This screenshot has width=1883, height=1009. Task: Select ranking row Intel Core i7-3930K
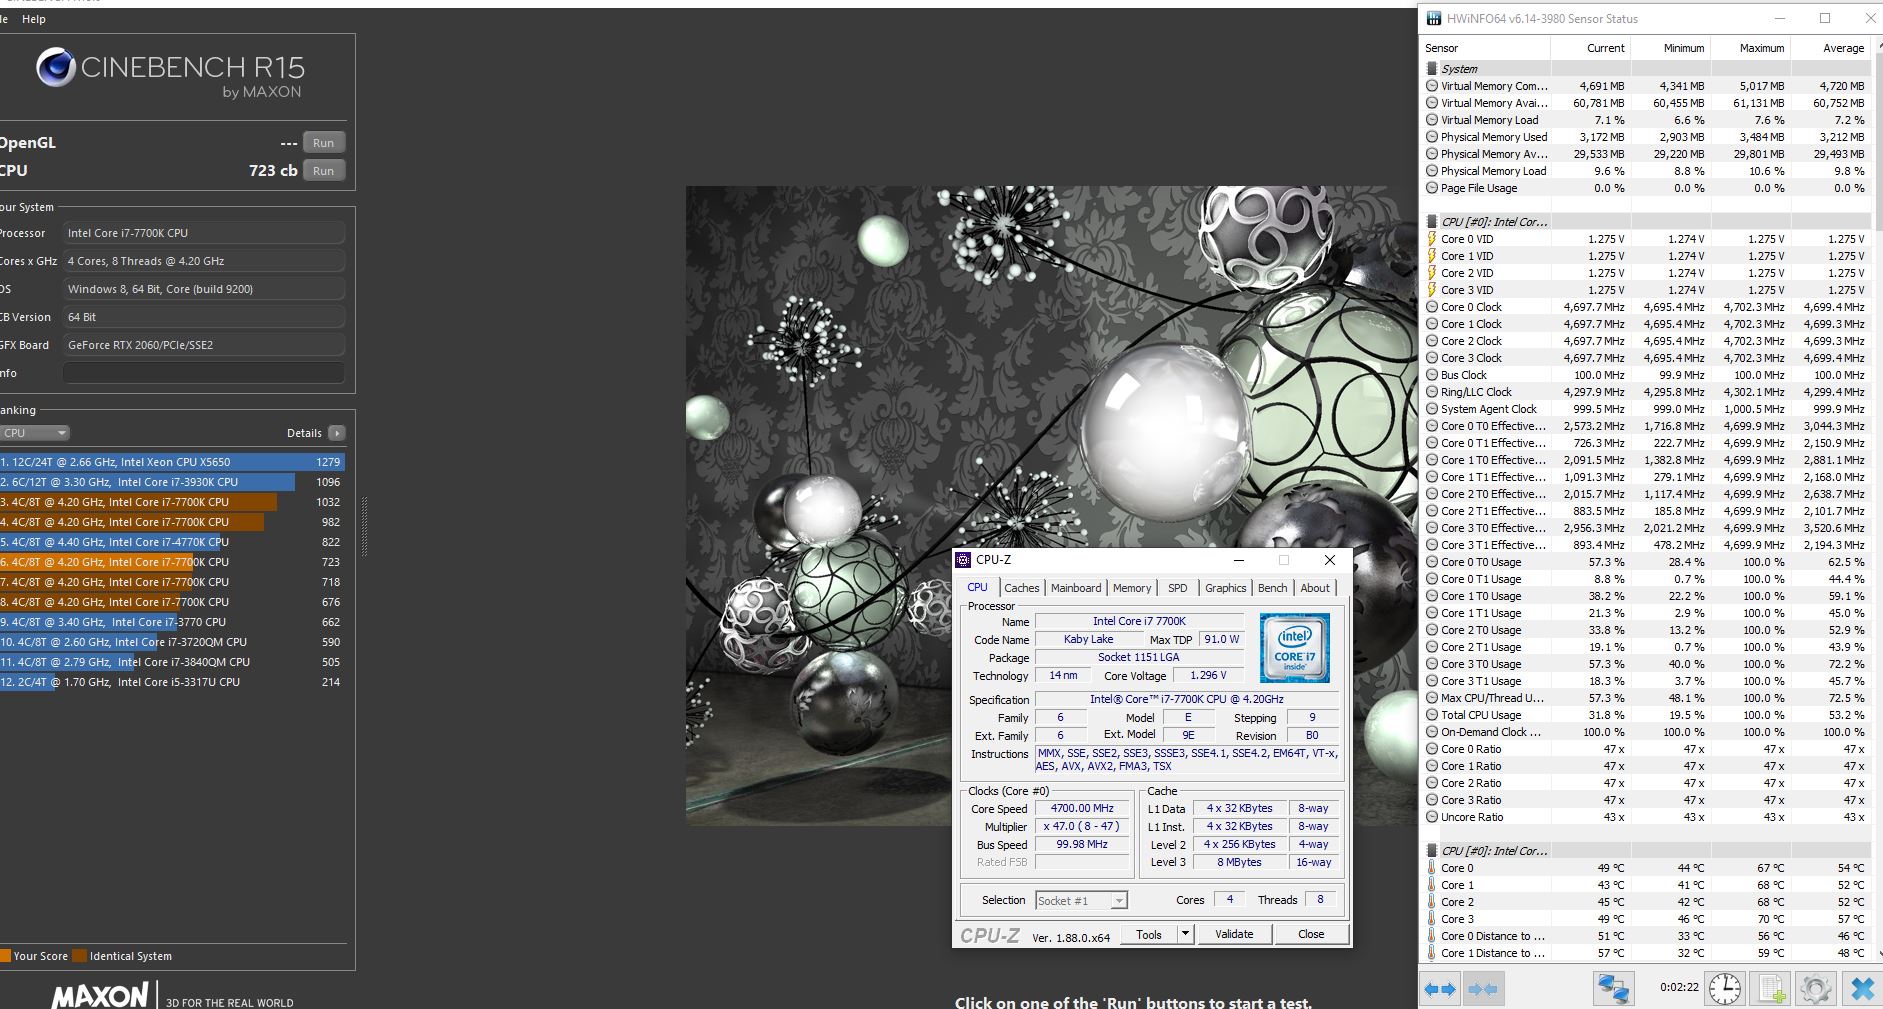point(172,482)
